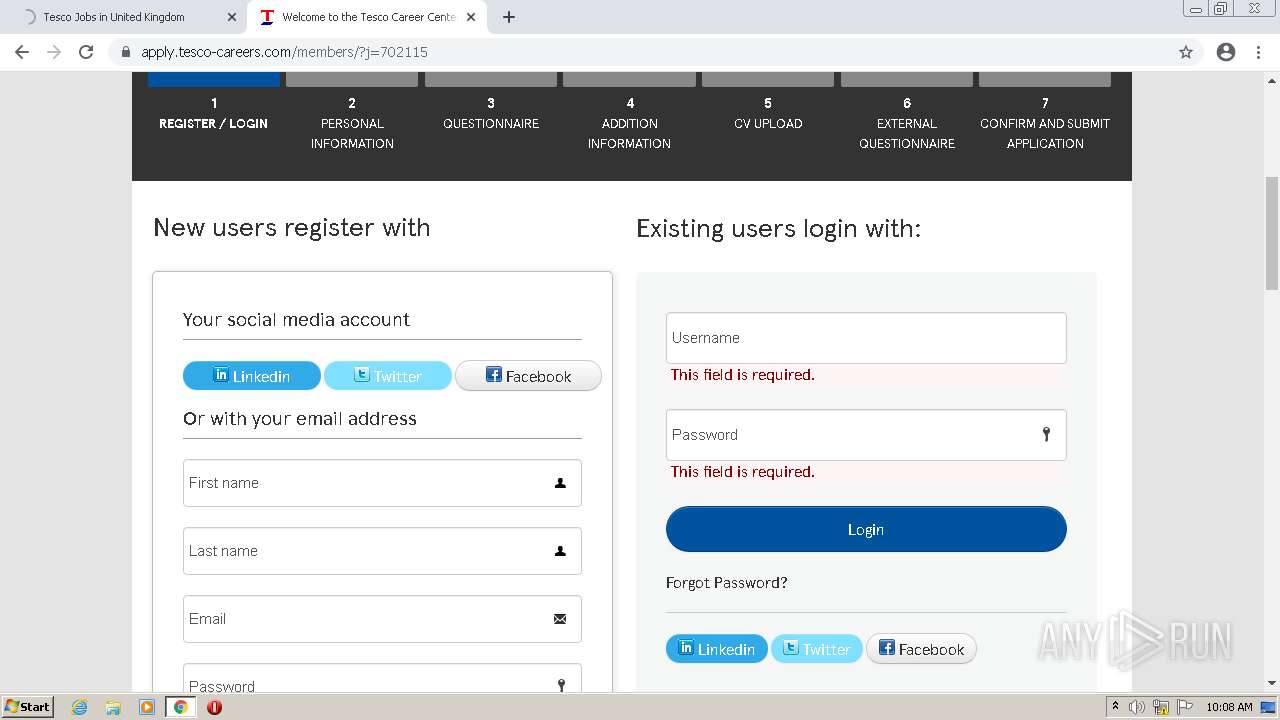The height and width of the screenshot is (720, 1280).
Task: Open the Chrome profile account icon
Action: [x=1226, y=52]
